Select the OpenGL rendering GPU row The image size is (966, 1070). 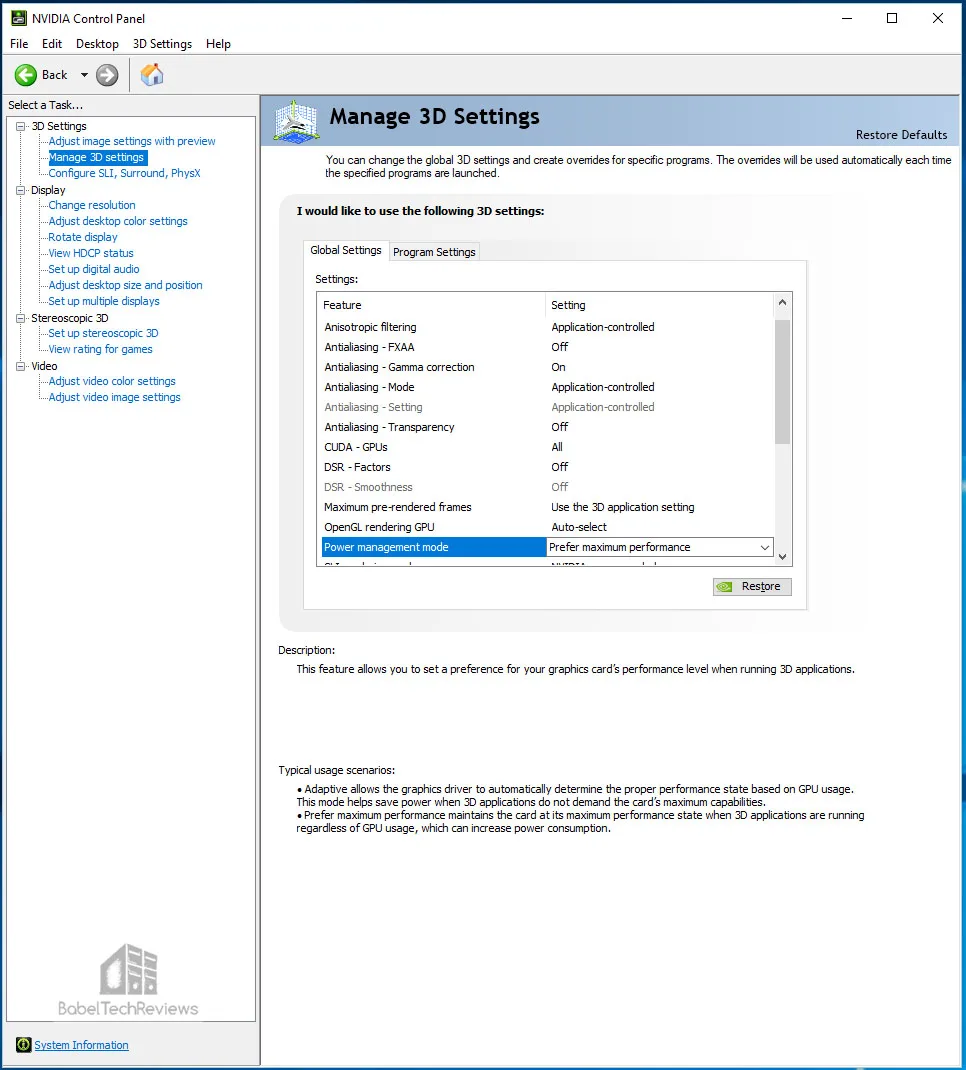[546, 527]
